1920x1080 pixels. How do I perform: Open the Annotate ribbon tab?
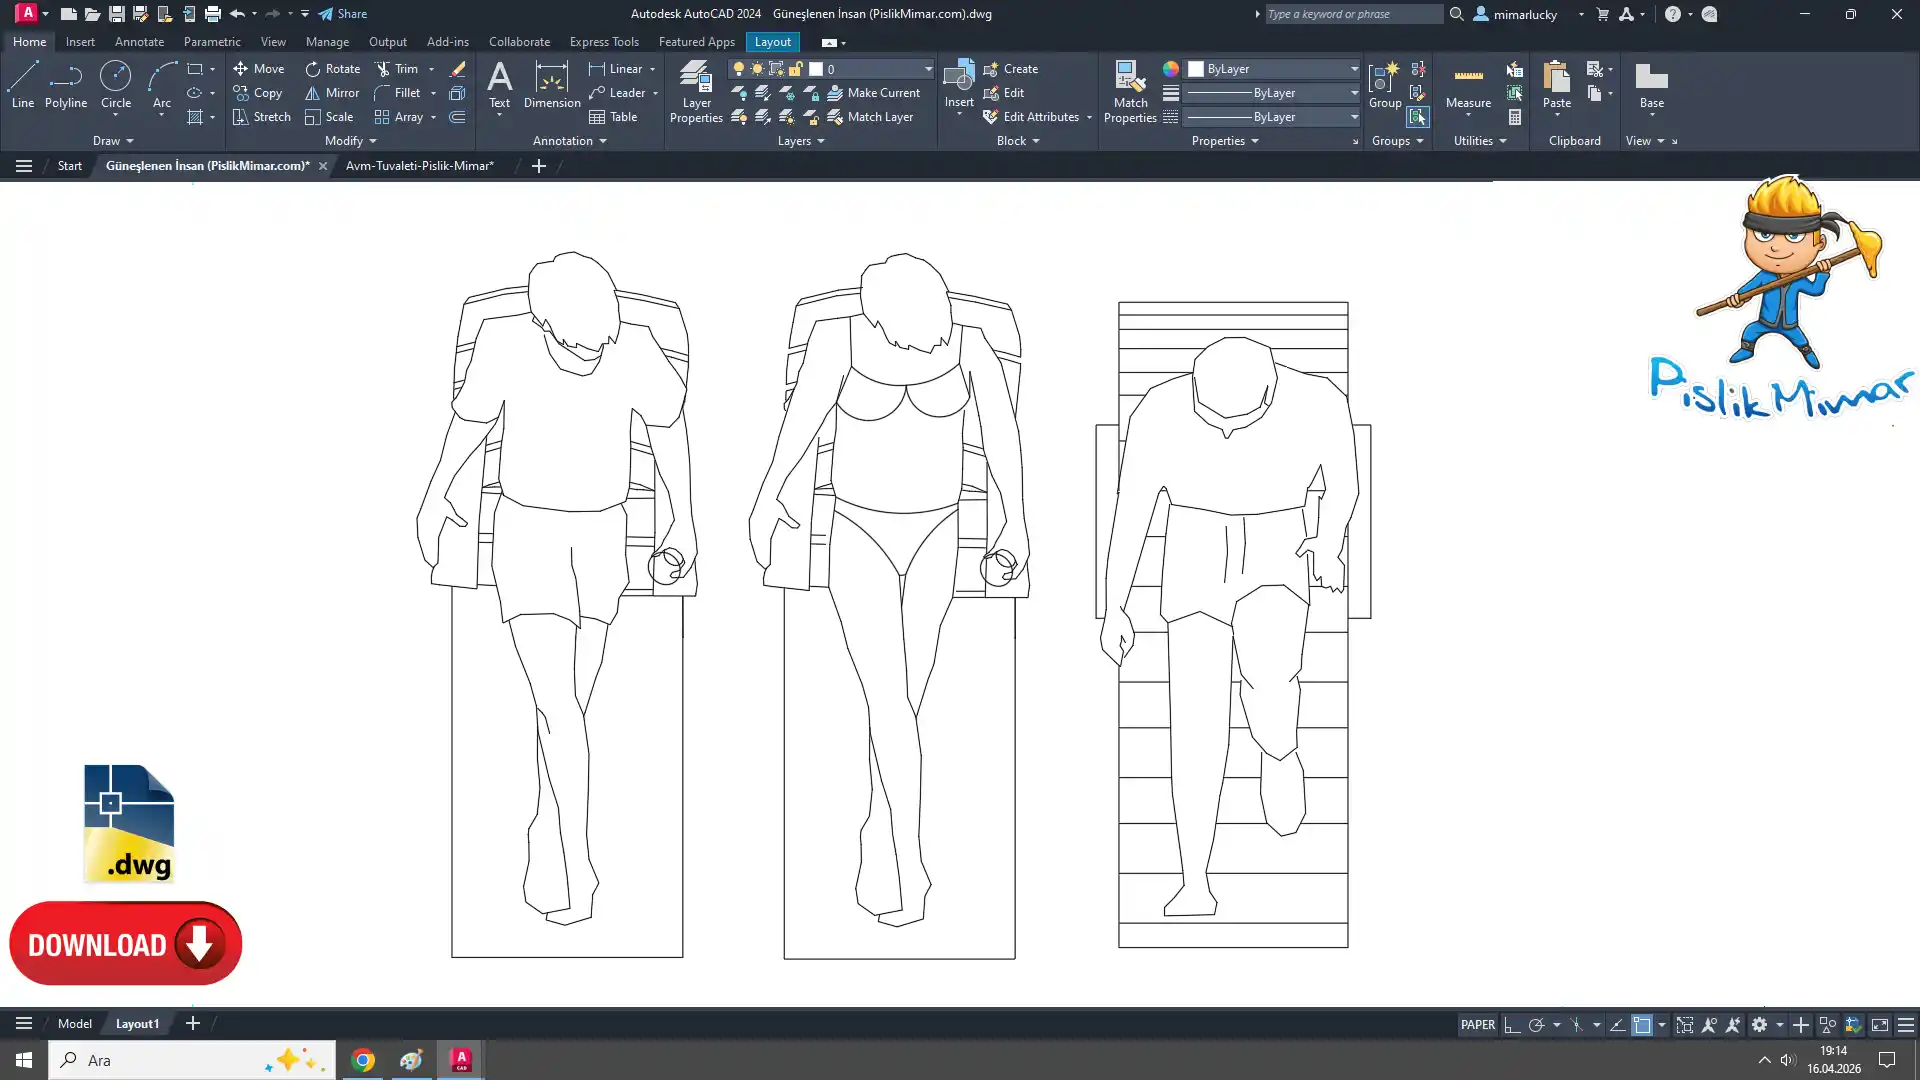pos(139,42)
